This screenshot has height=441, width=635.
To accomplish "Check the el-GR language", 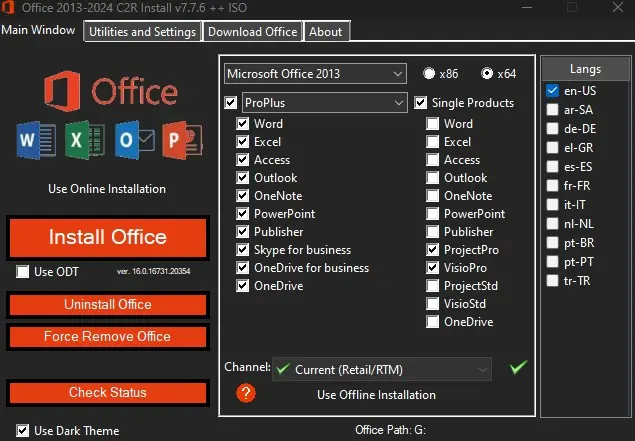I will pos(552,147).
